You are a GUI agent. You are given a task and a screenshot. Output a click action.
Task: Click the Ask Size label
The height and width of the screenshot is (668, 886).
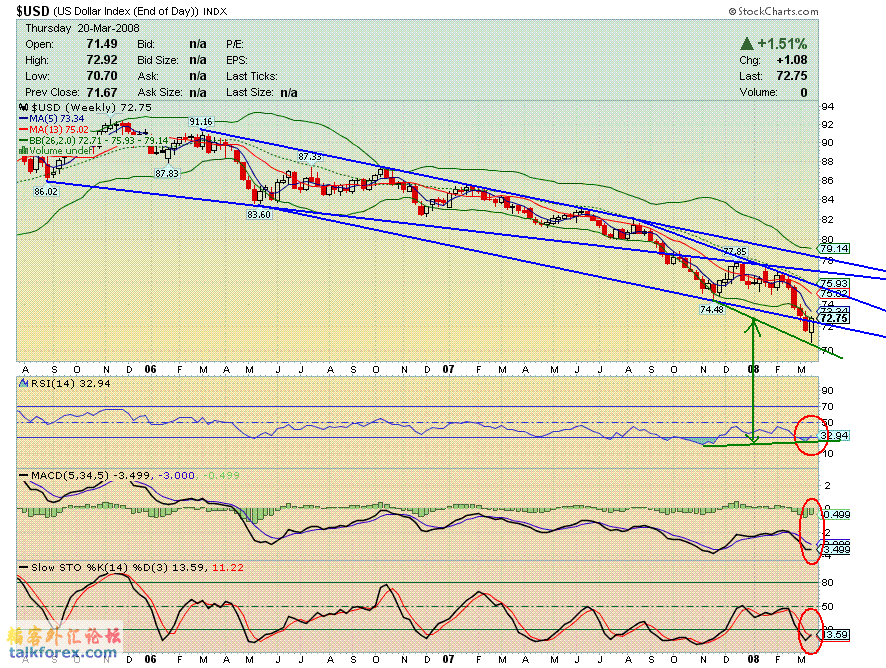[x=159, y=92]
